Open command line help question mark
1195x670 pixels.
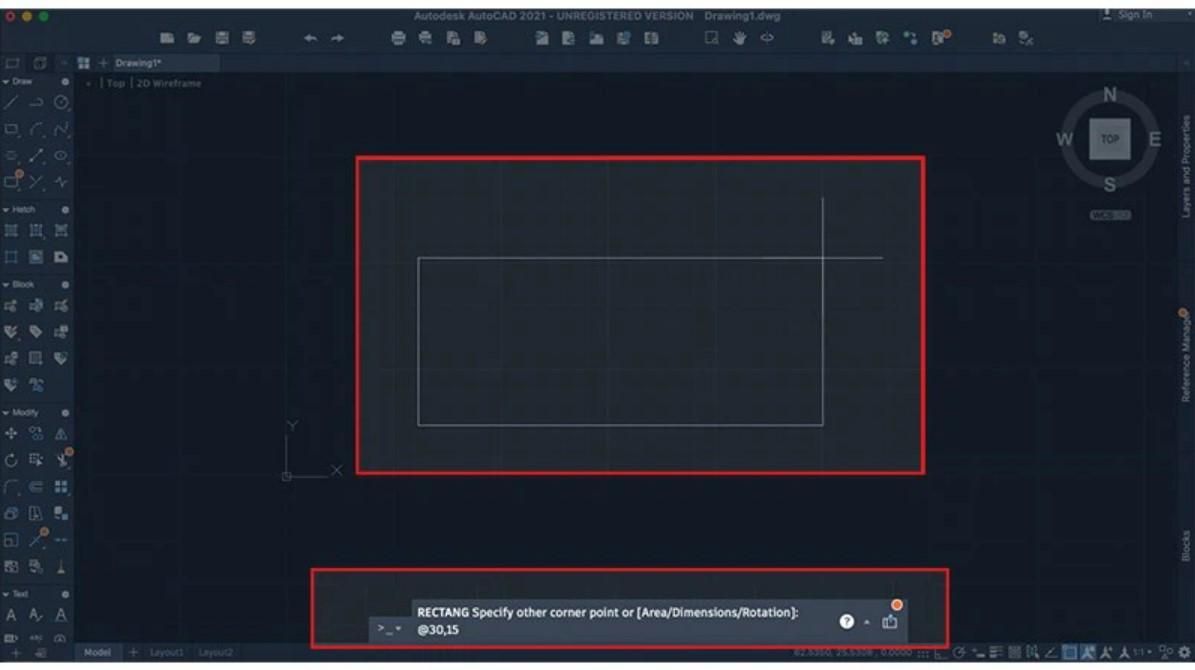pos(846,622)
